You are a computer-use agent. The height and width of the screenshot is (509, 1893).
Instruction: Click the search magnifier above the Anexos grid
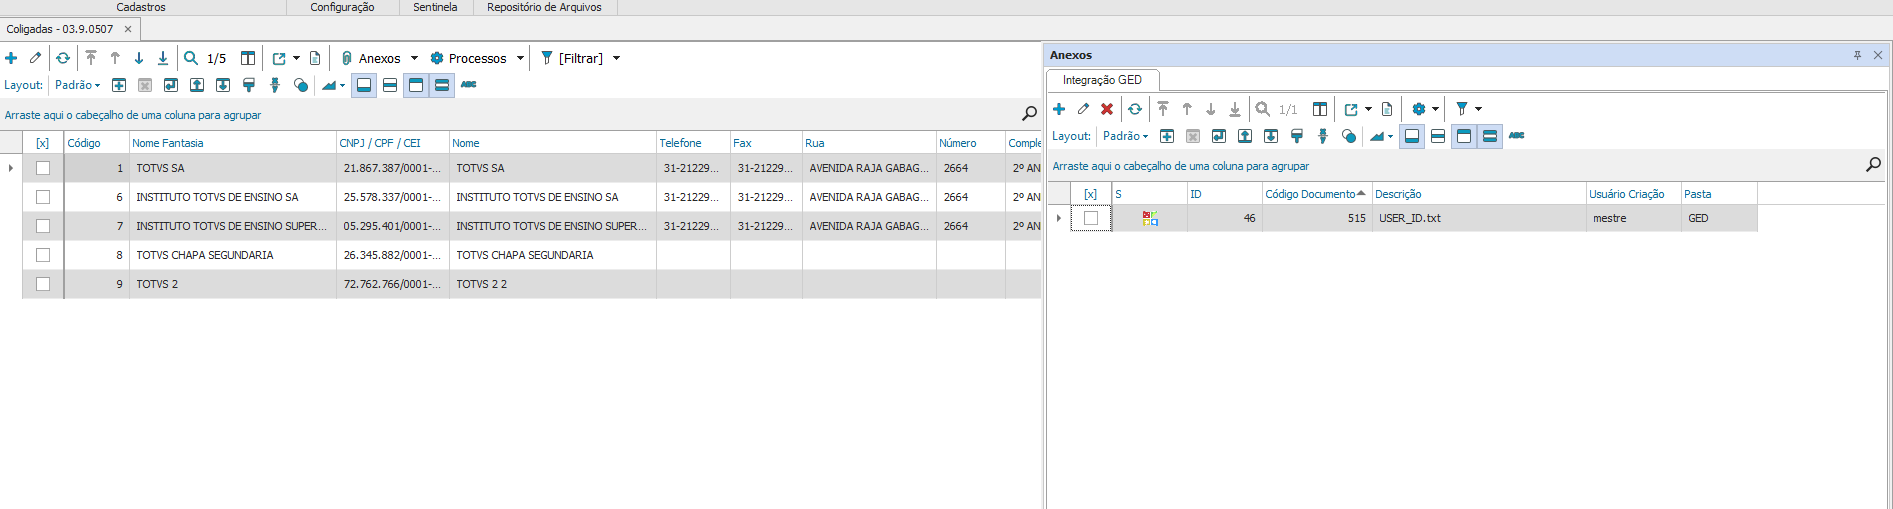pos(1874,165)
